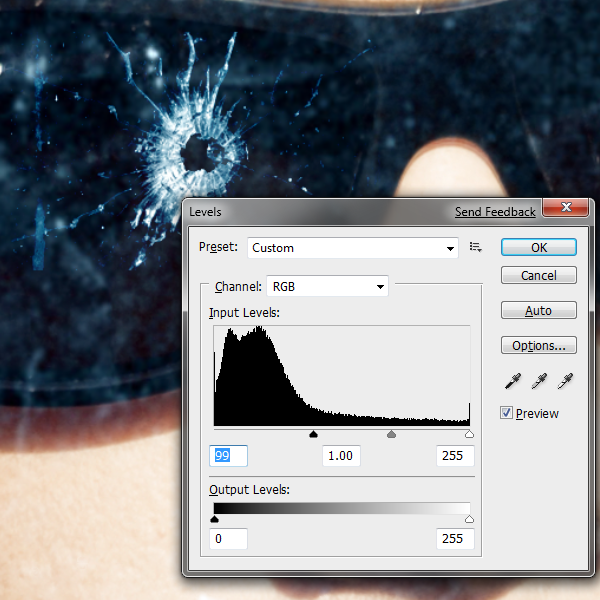The width and height of the screenshot is (600, 600).
Task: Click the input midtone gray slider handle
Action: 391,435
